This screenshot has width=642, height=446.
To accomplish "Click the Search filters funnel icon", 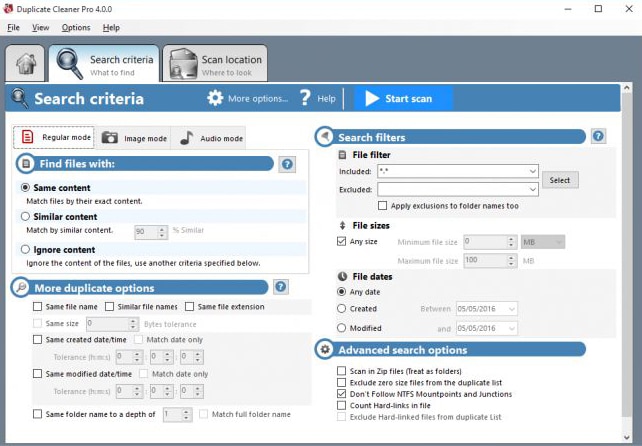I will 325,136.
